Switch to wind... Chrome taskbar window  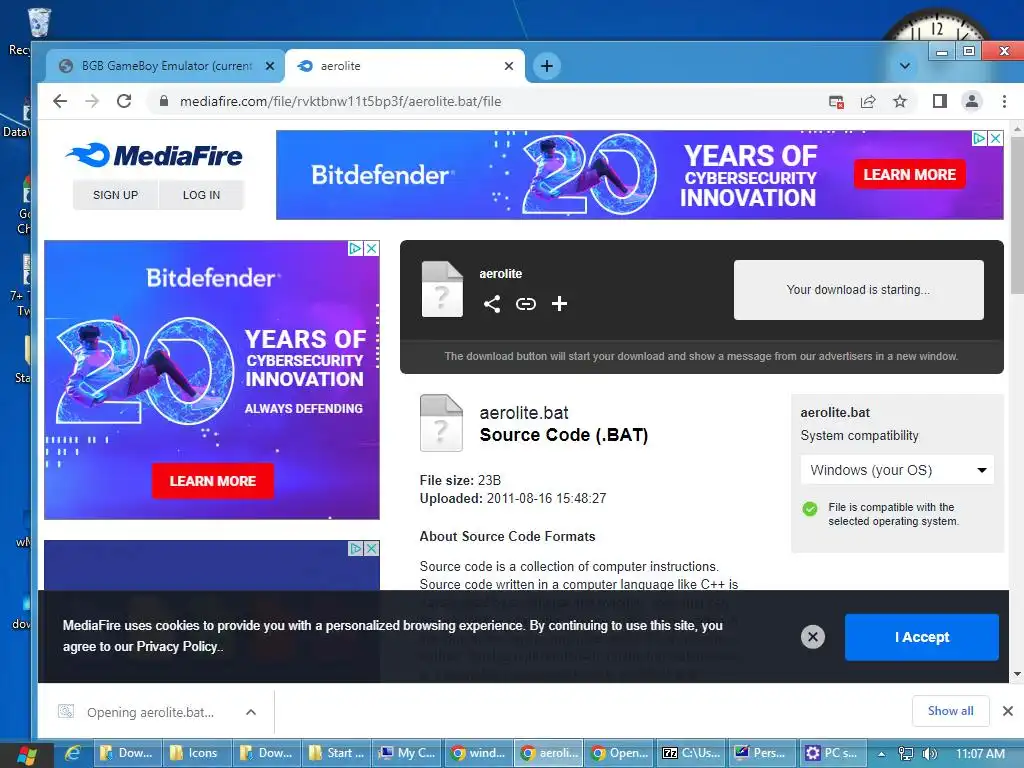click(x=479, y=753)
